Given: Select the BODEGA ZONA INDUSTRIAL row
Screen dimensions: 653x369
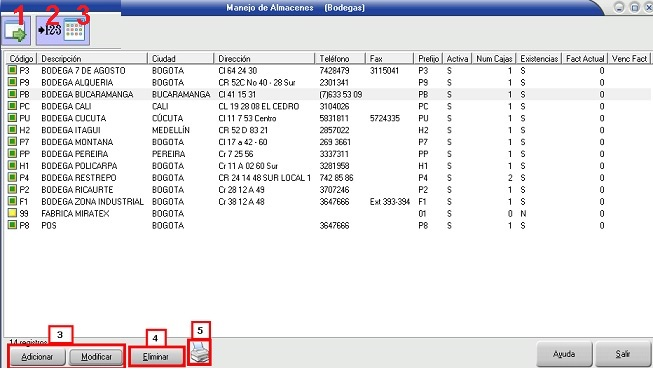Looking at the screenshot, I should (328, 202).
